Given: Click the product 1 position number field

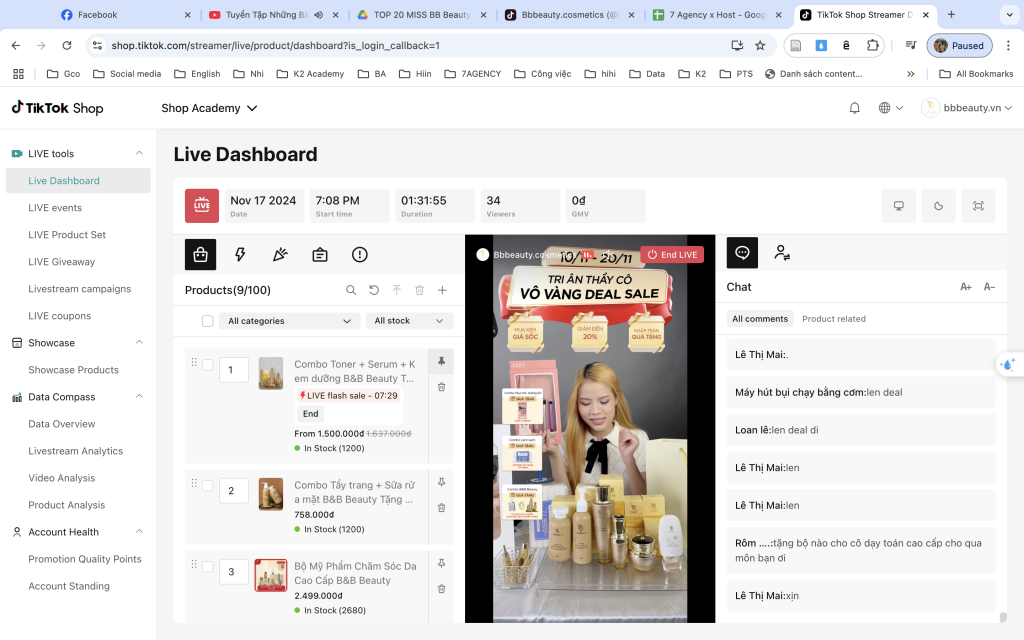Looking at the screenshot, I should pyautogui.click(x=233, y=370).
